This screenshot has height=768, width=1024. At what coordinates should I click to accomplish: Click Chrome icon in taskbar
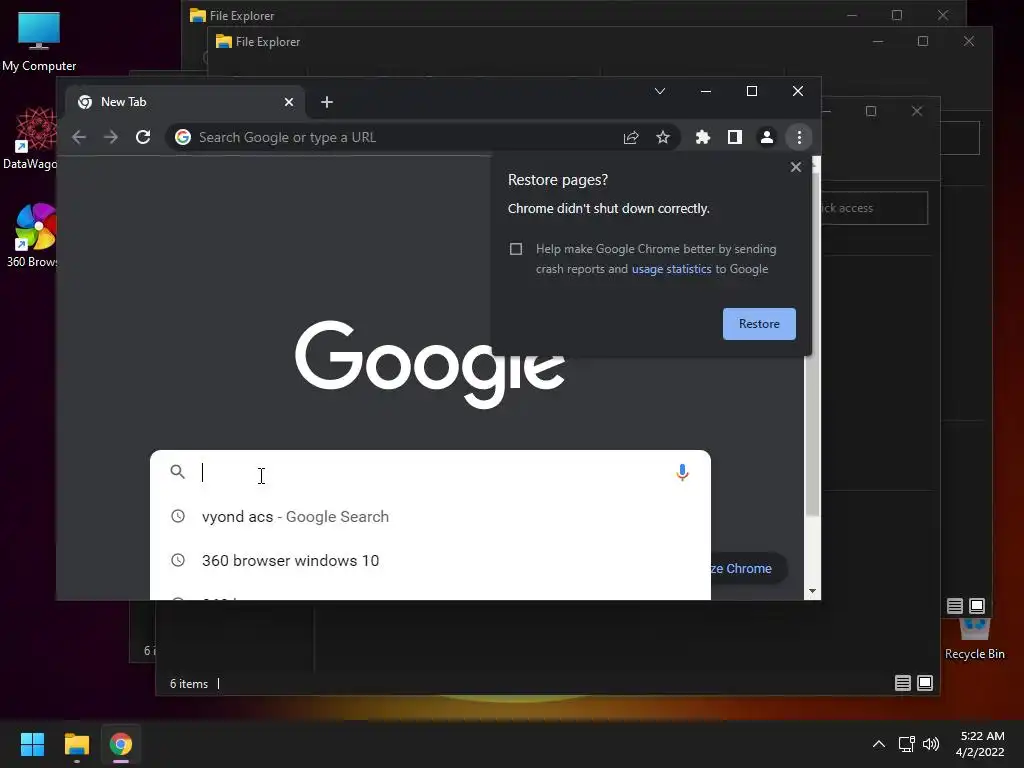(x=121, y=744)
